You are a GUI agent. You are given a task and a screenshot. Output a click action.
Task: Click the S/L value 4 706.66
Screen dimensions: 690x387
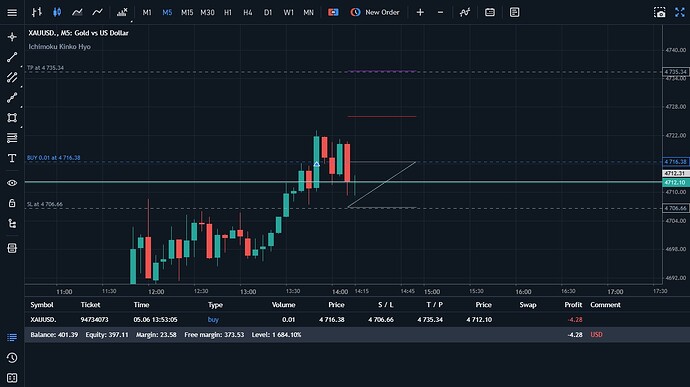point(381,320)
